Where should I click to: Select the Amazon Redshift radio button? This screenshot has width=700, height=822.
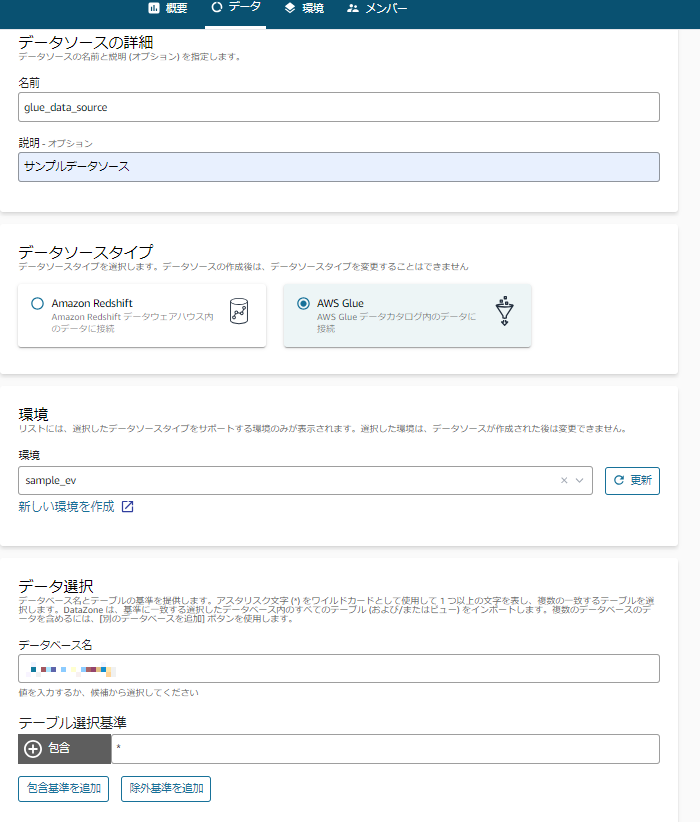(37, 304)
